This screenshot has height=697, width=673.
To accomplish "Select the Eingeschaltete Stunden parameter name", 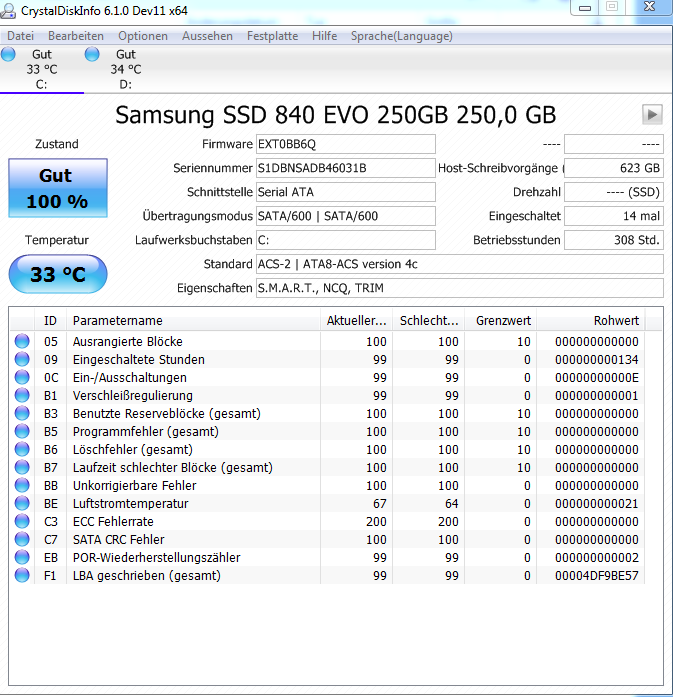I will tap(139, 359).
